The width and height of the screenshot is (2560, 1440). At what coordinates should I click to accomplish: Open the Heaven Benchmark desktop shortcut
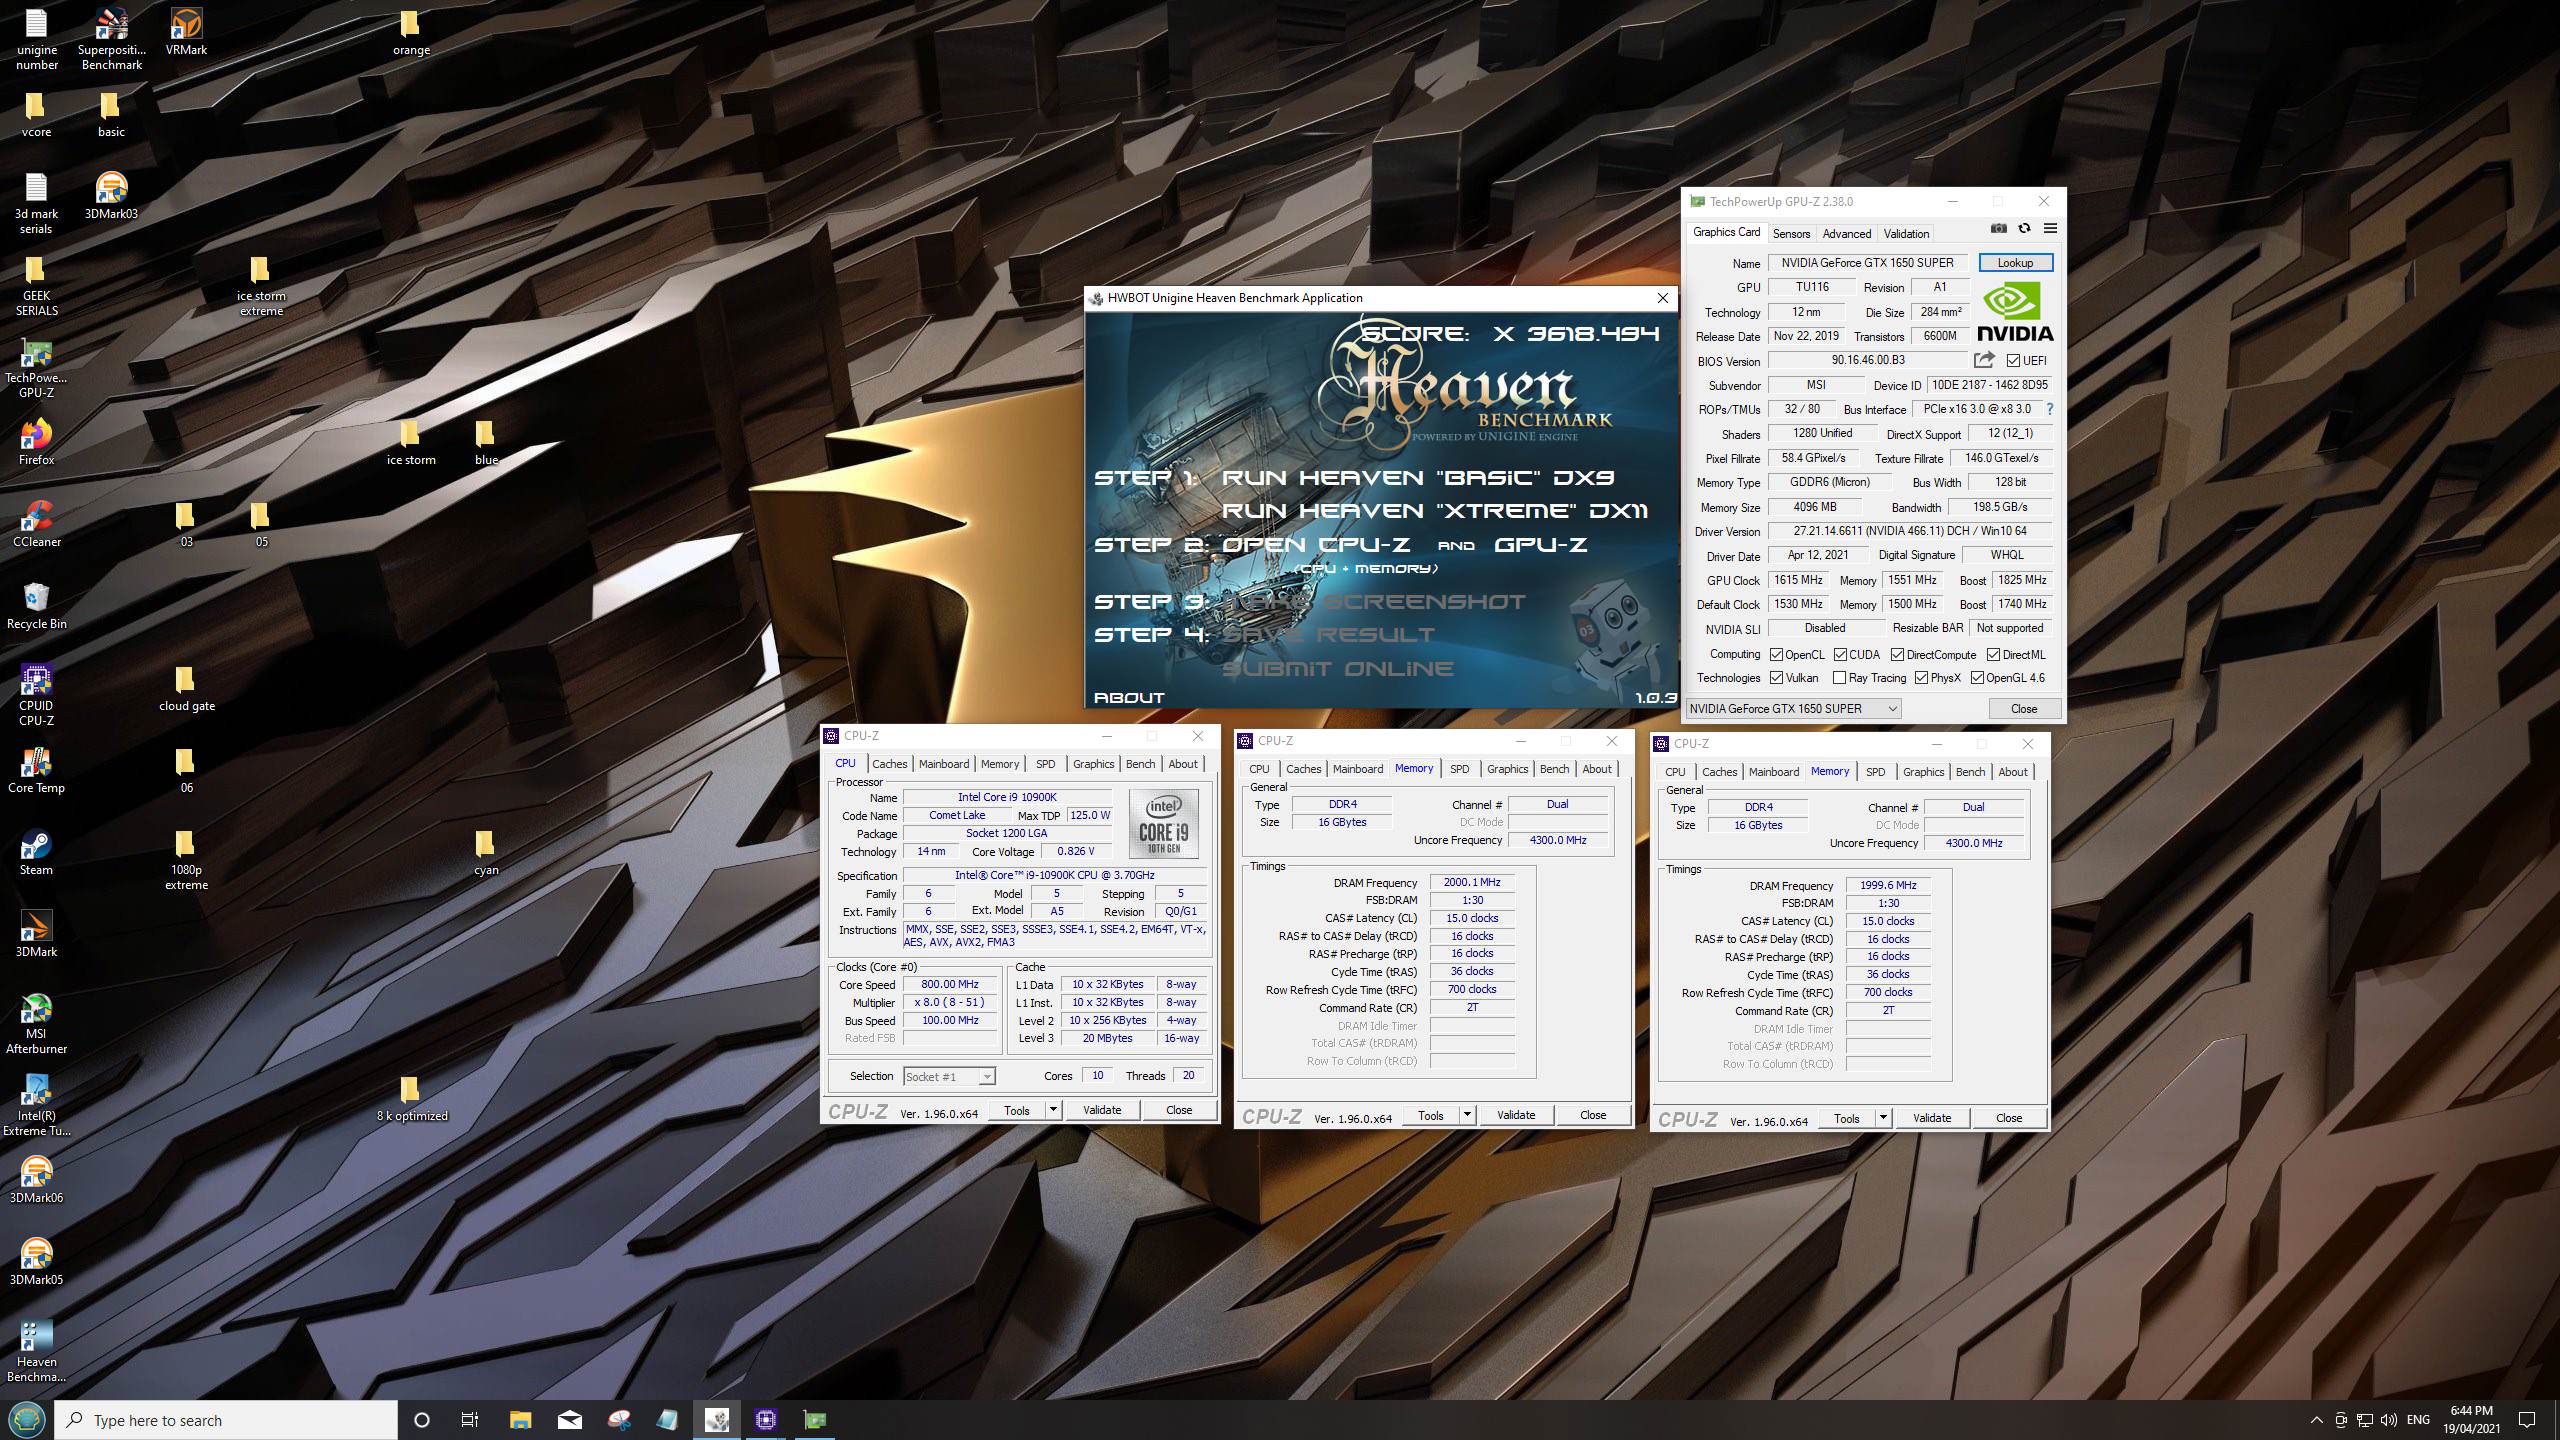click(37, 1352)
